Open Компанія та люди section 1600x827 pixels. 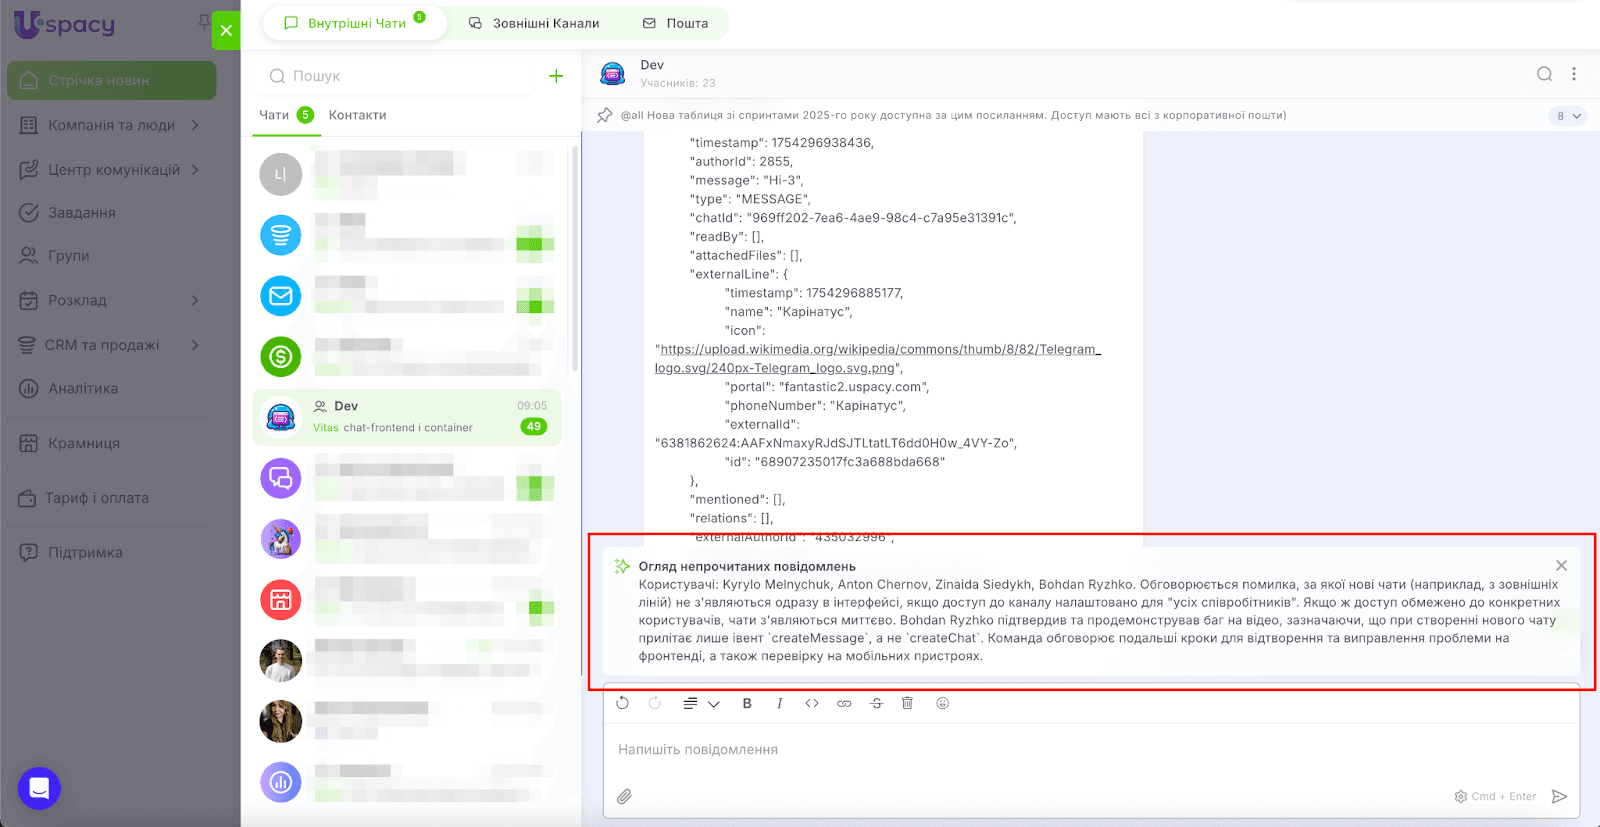[111, 125]
